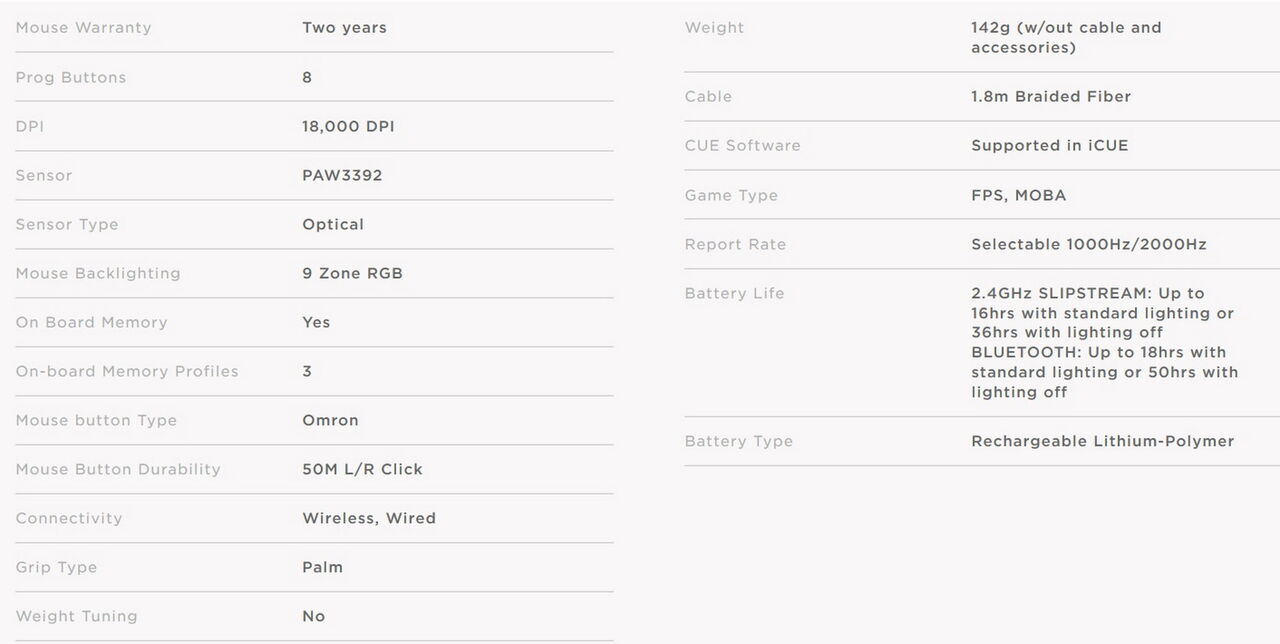1280x644 pixels.
Task: Click the Mouse Warranty label
Action: pyautogui.click(x=83, y=28)
